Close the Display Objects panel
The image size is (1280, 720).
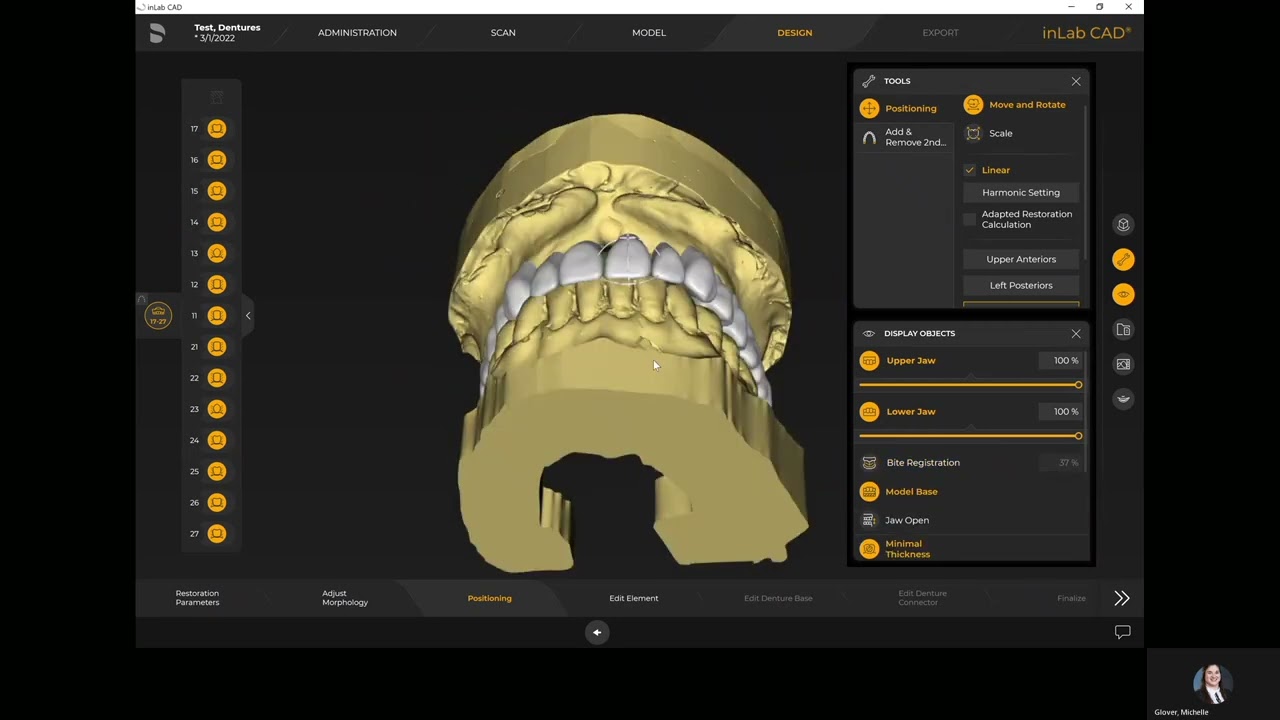coord(1076,333)
